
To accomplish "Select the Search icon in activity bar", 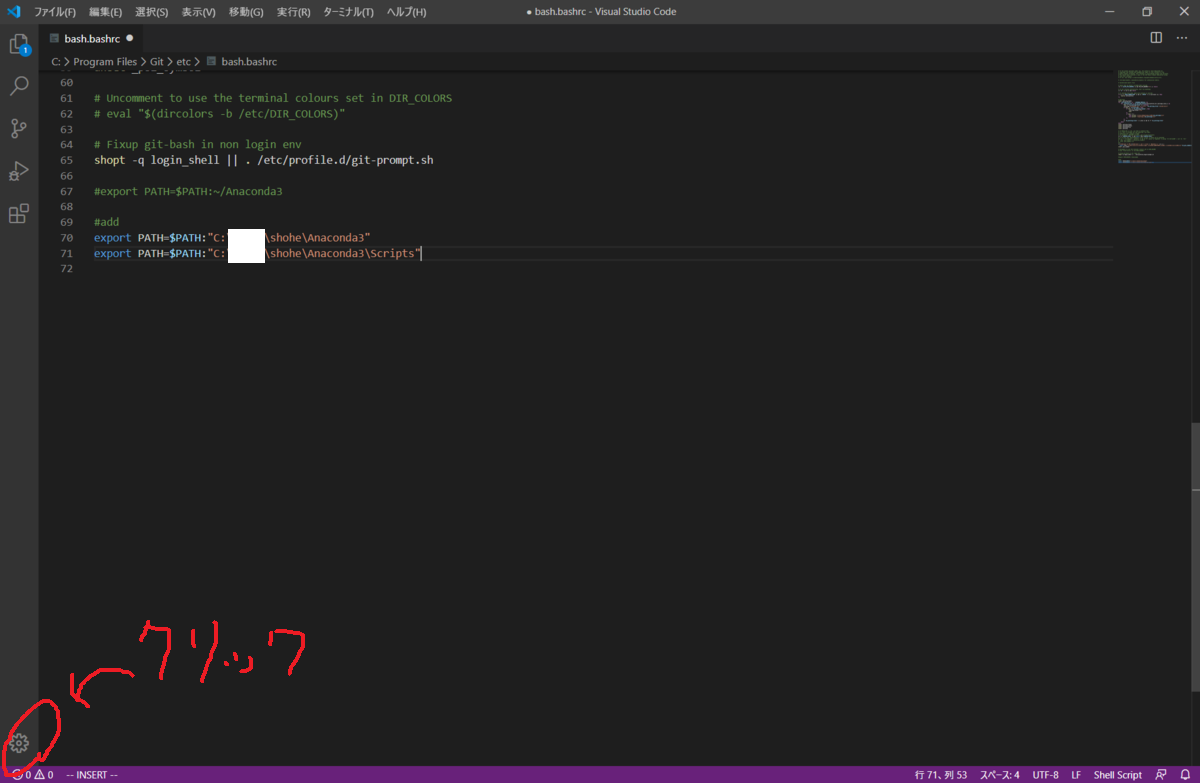I will (x=19, y=86).
